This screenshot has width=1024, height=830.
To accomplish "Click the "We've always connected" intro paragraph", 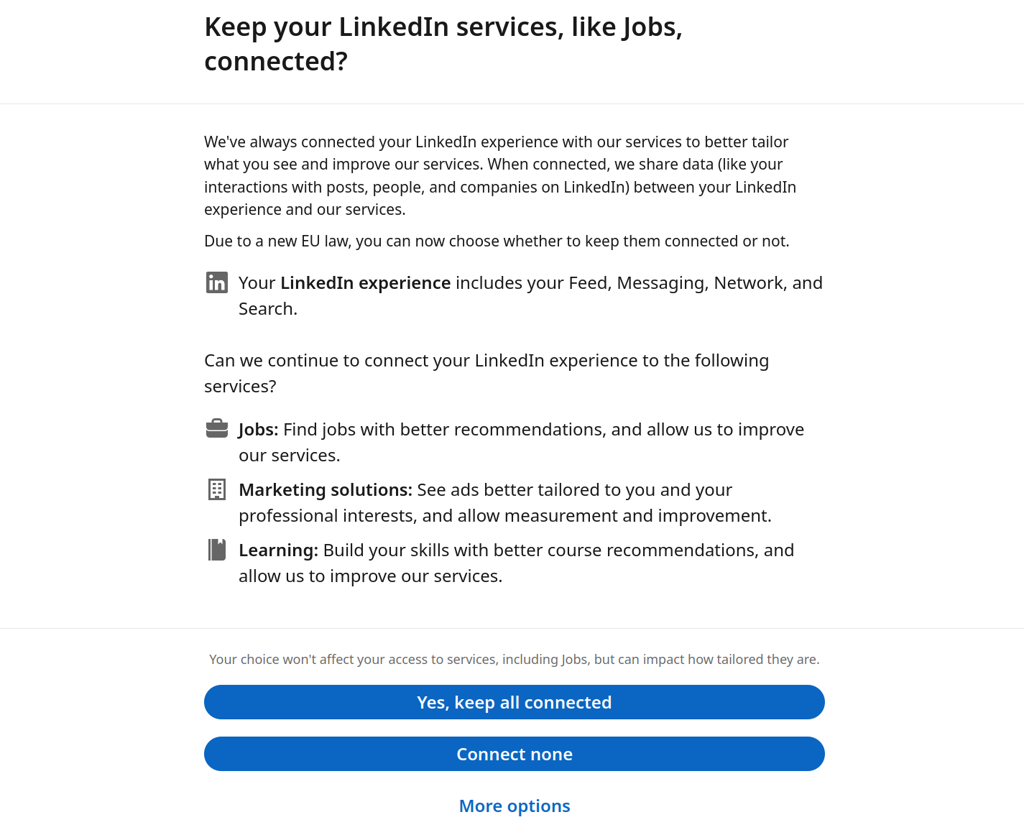I will (x=500, y=175).
